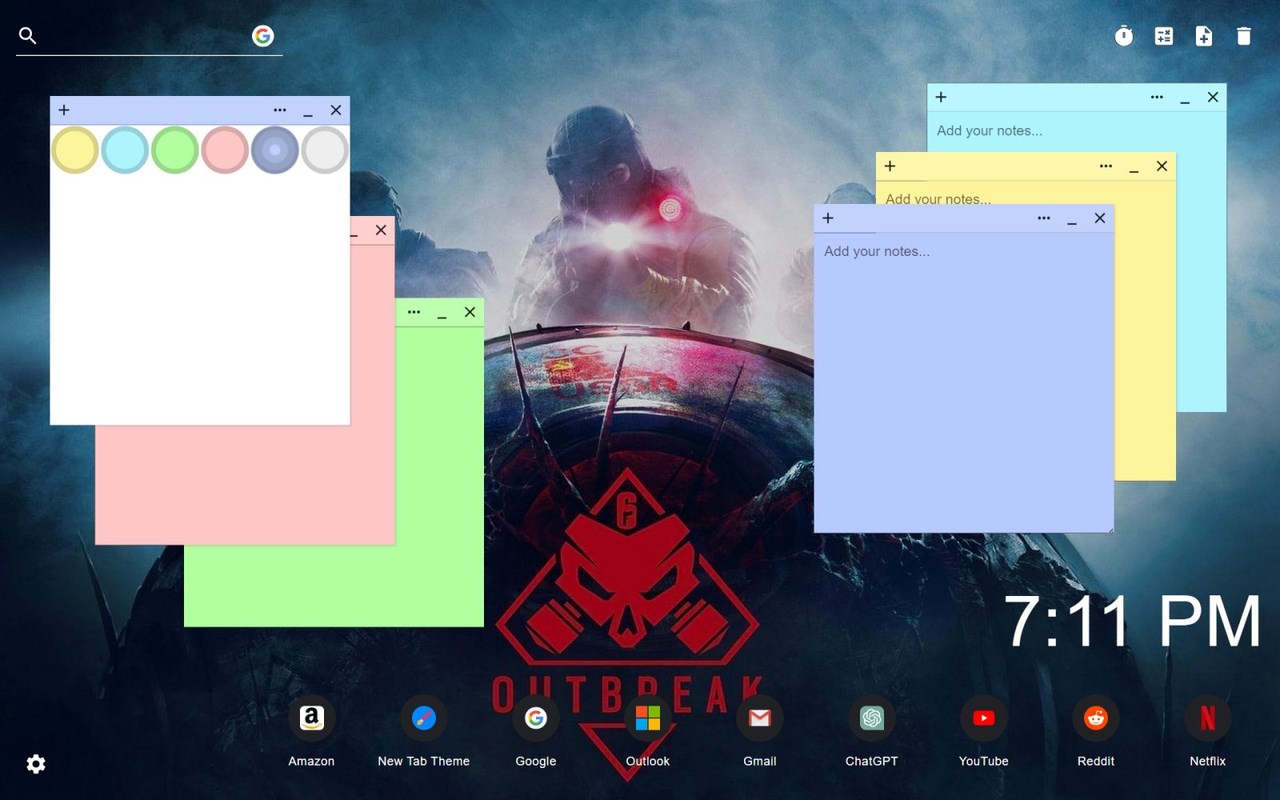The height and width of the screenshot is (800, 1280).
Task: Minimize the green sticky note
Action: click(442, 313)
